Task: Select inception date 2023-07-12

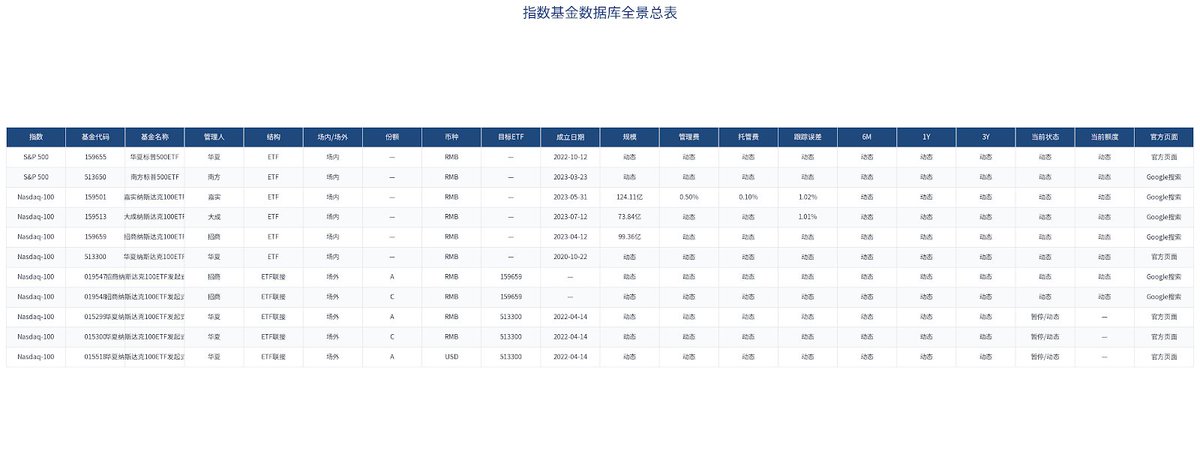Action: coord(570,217)
